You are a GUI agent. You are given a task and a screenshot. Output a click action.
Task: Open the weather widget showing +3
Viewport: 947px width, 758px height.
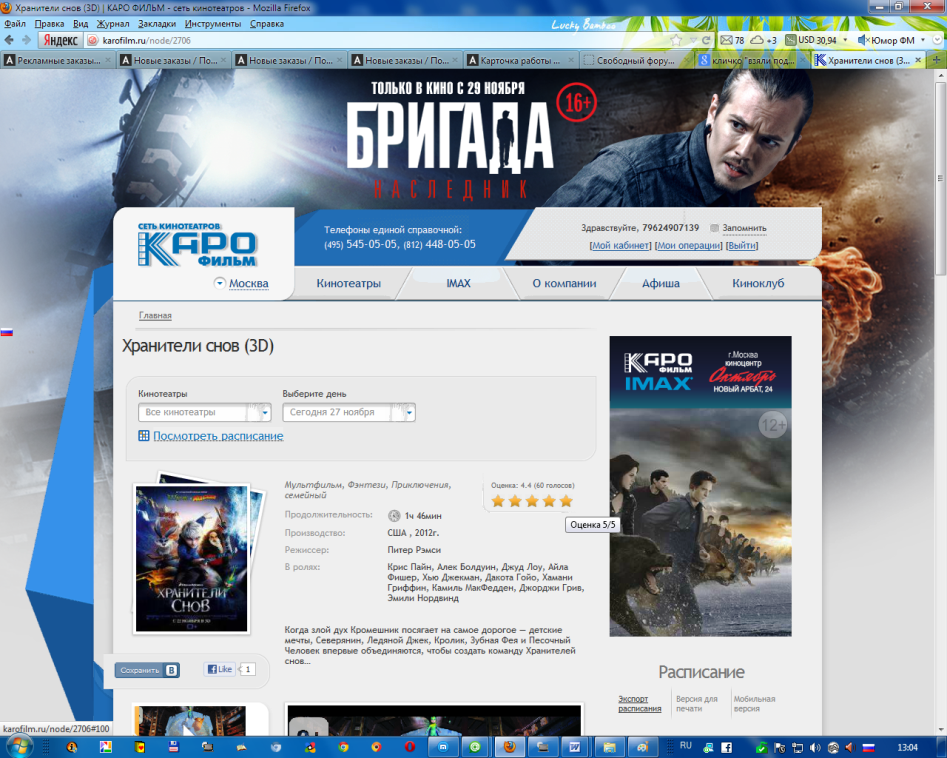coord(763,40)
